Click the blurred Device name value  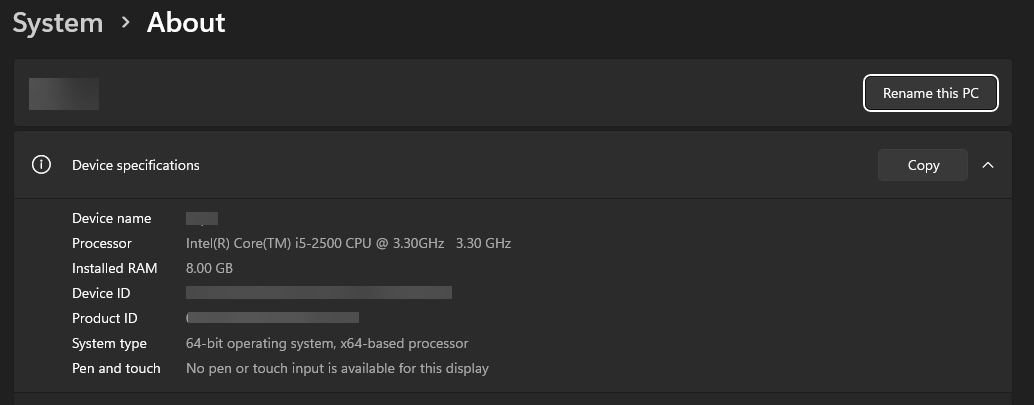coord(202,218)
